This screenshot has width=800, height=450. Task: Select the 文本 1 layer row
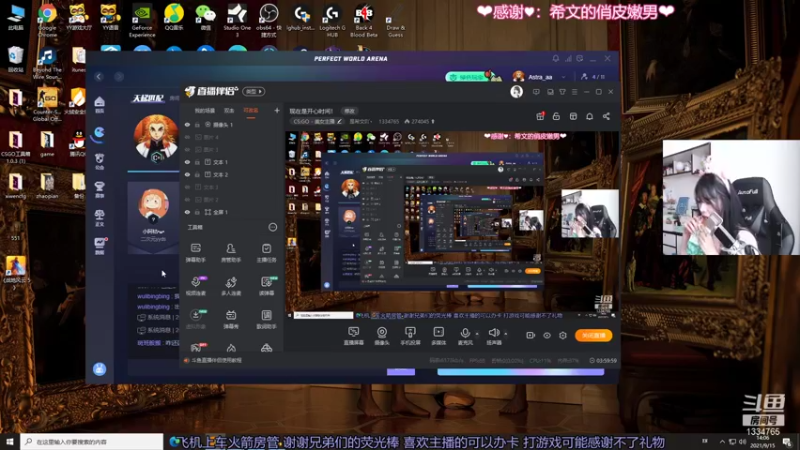232,162
